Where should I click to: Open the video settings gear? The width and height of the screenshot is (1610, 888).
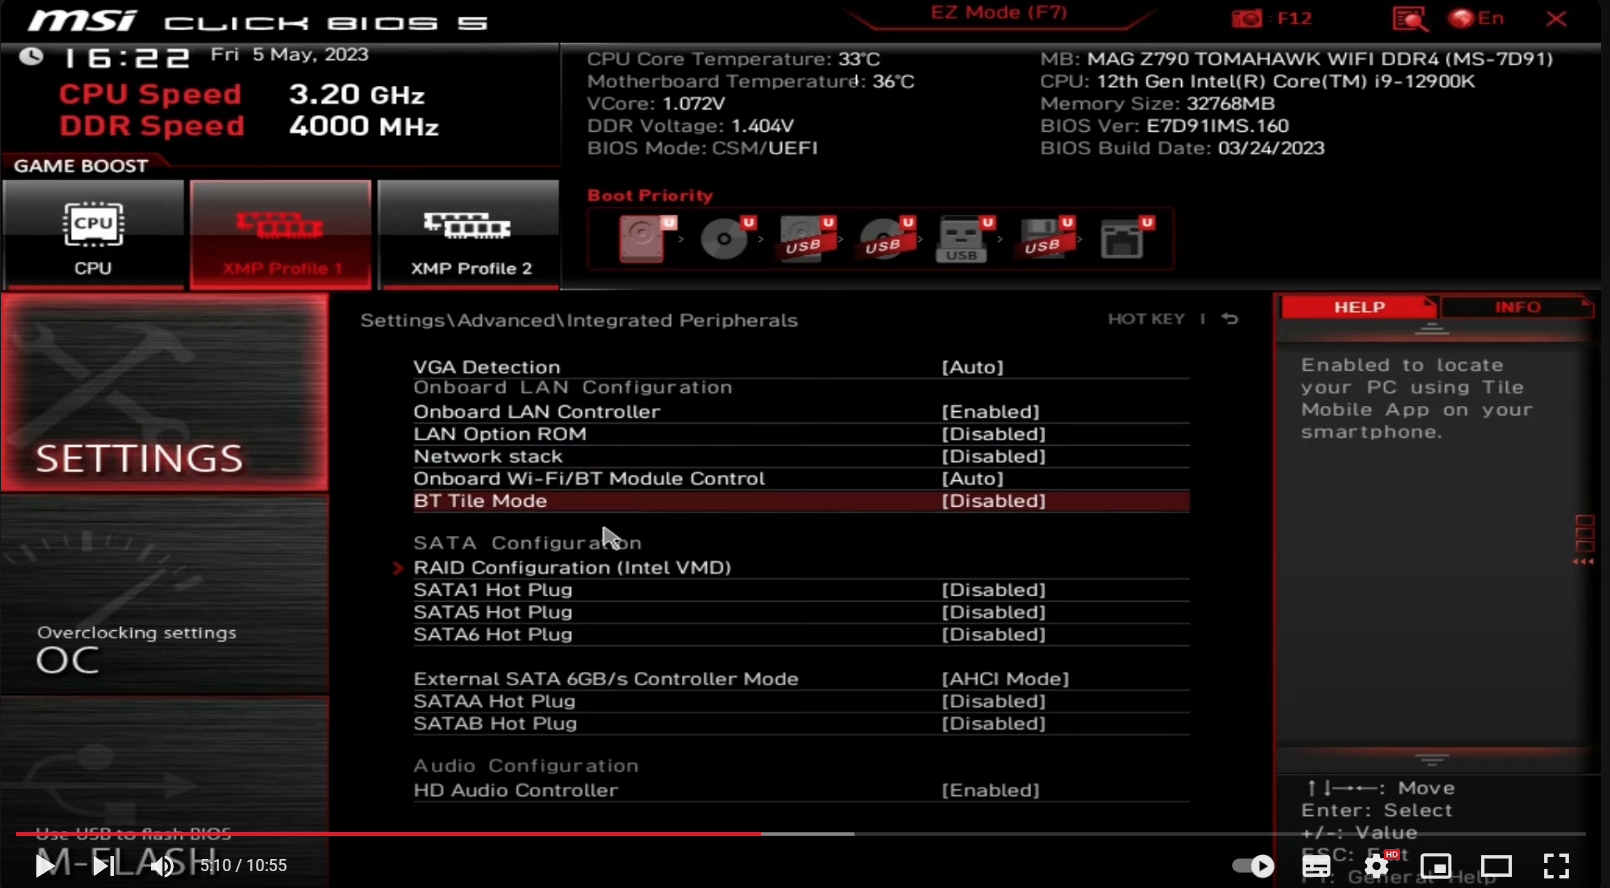pos(1377,865)
